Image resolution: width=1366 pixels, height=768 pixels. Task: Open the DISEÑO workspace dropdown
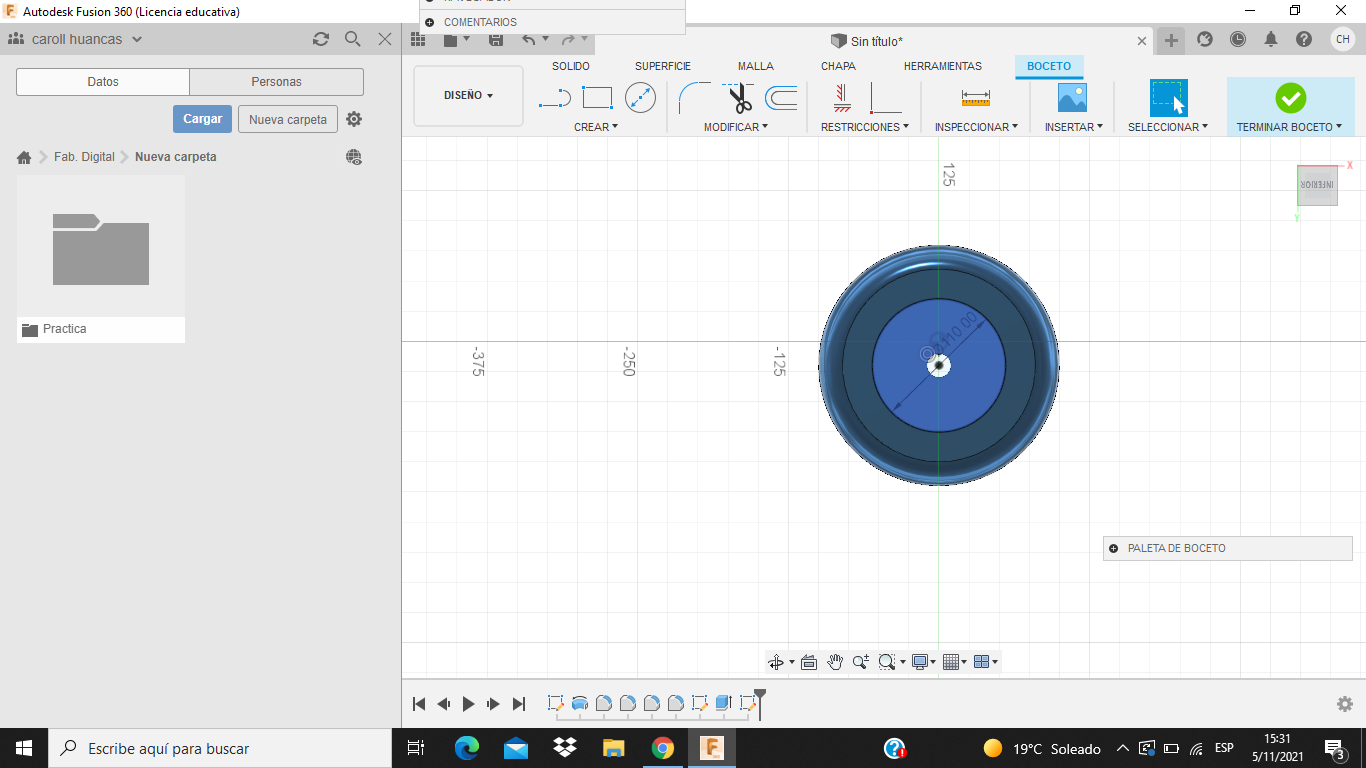[468, 96]
